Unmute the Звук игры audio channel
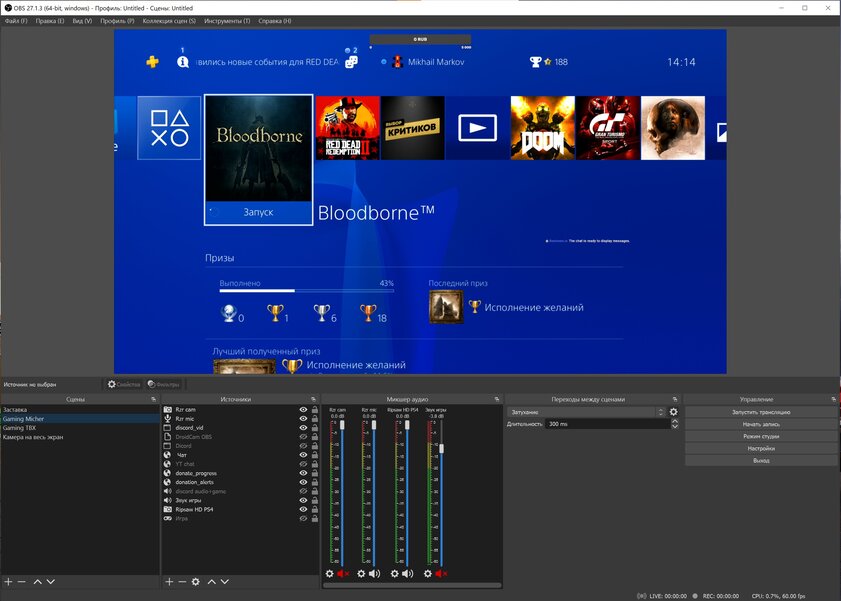Screen dimensions: 841x601 point(441,574)
